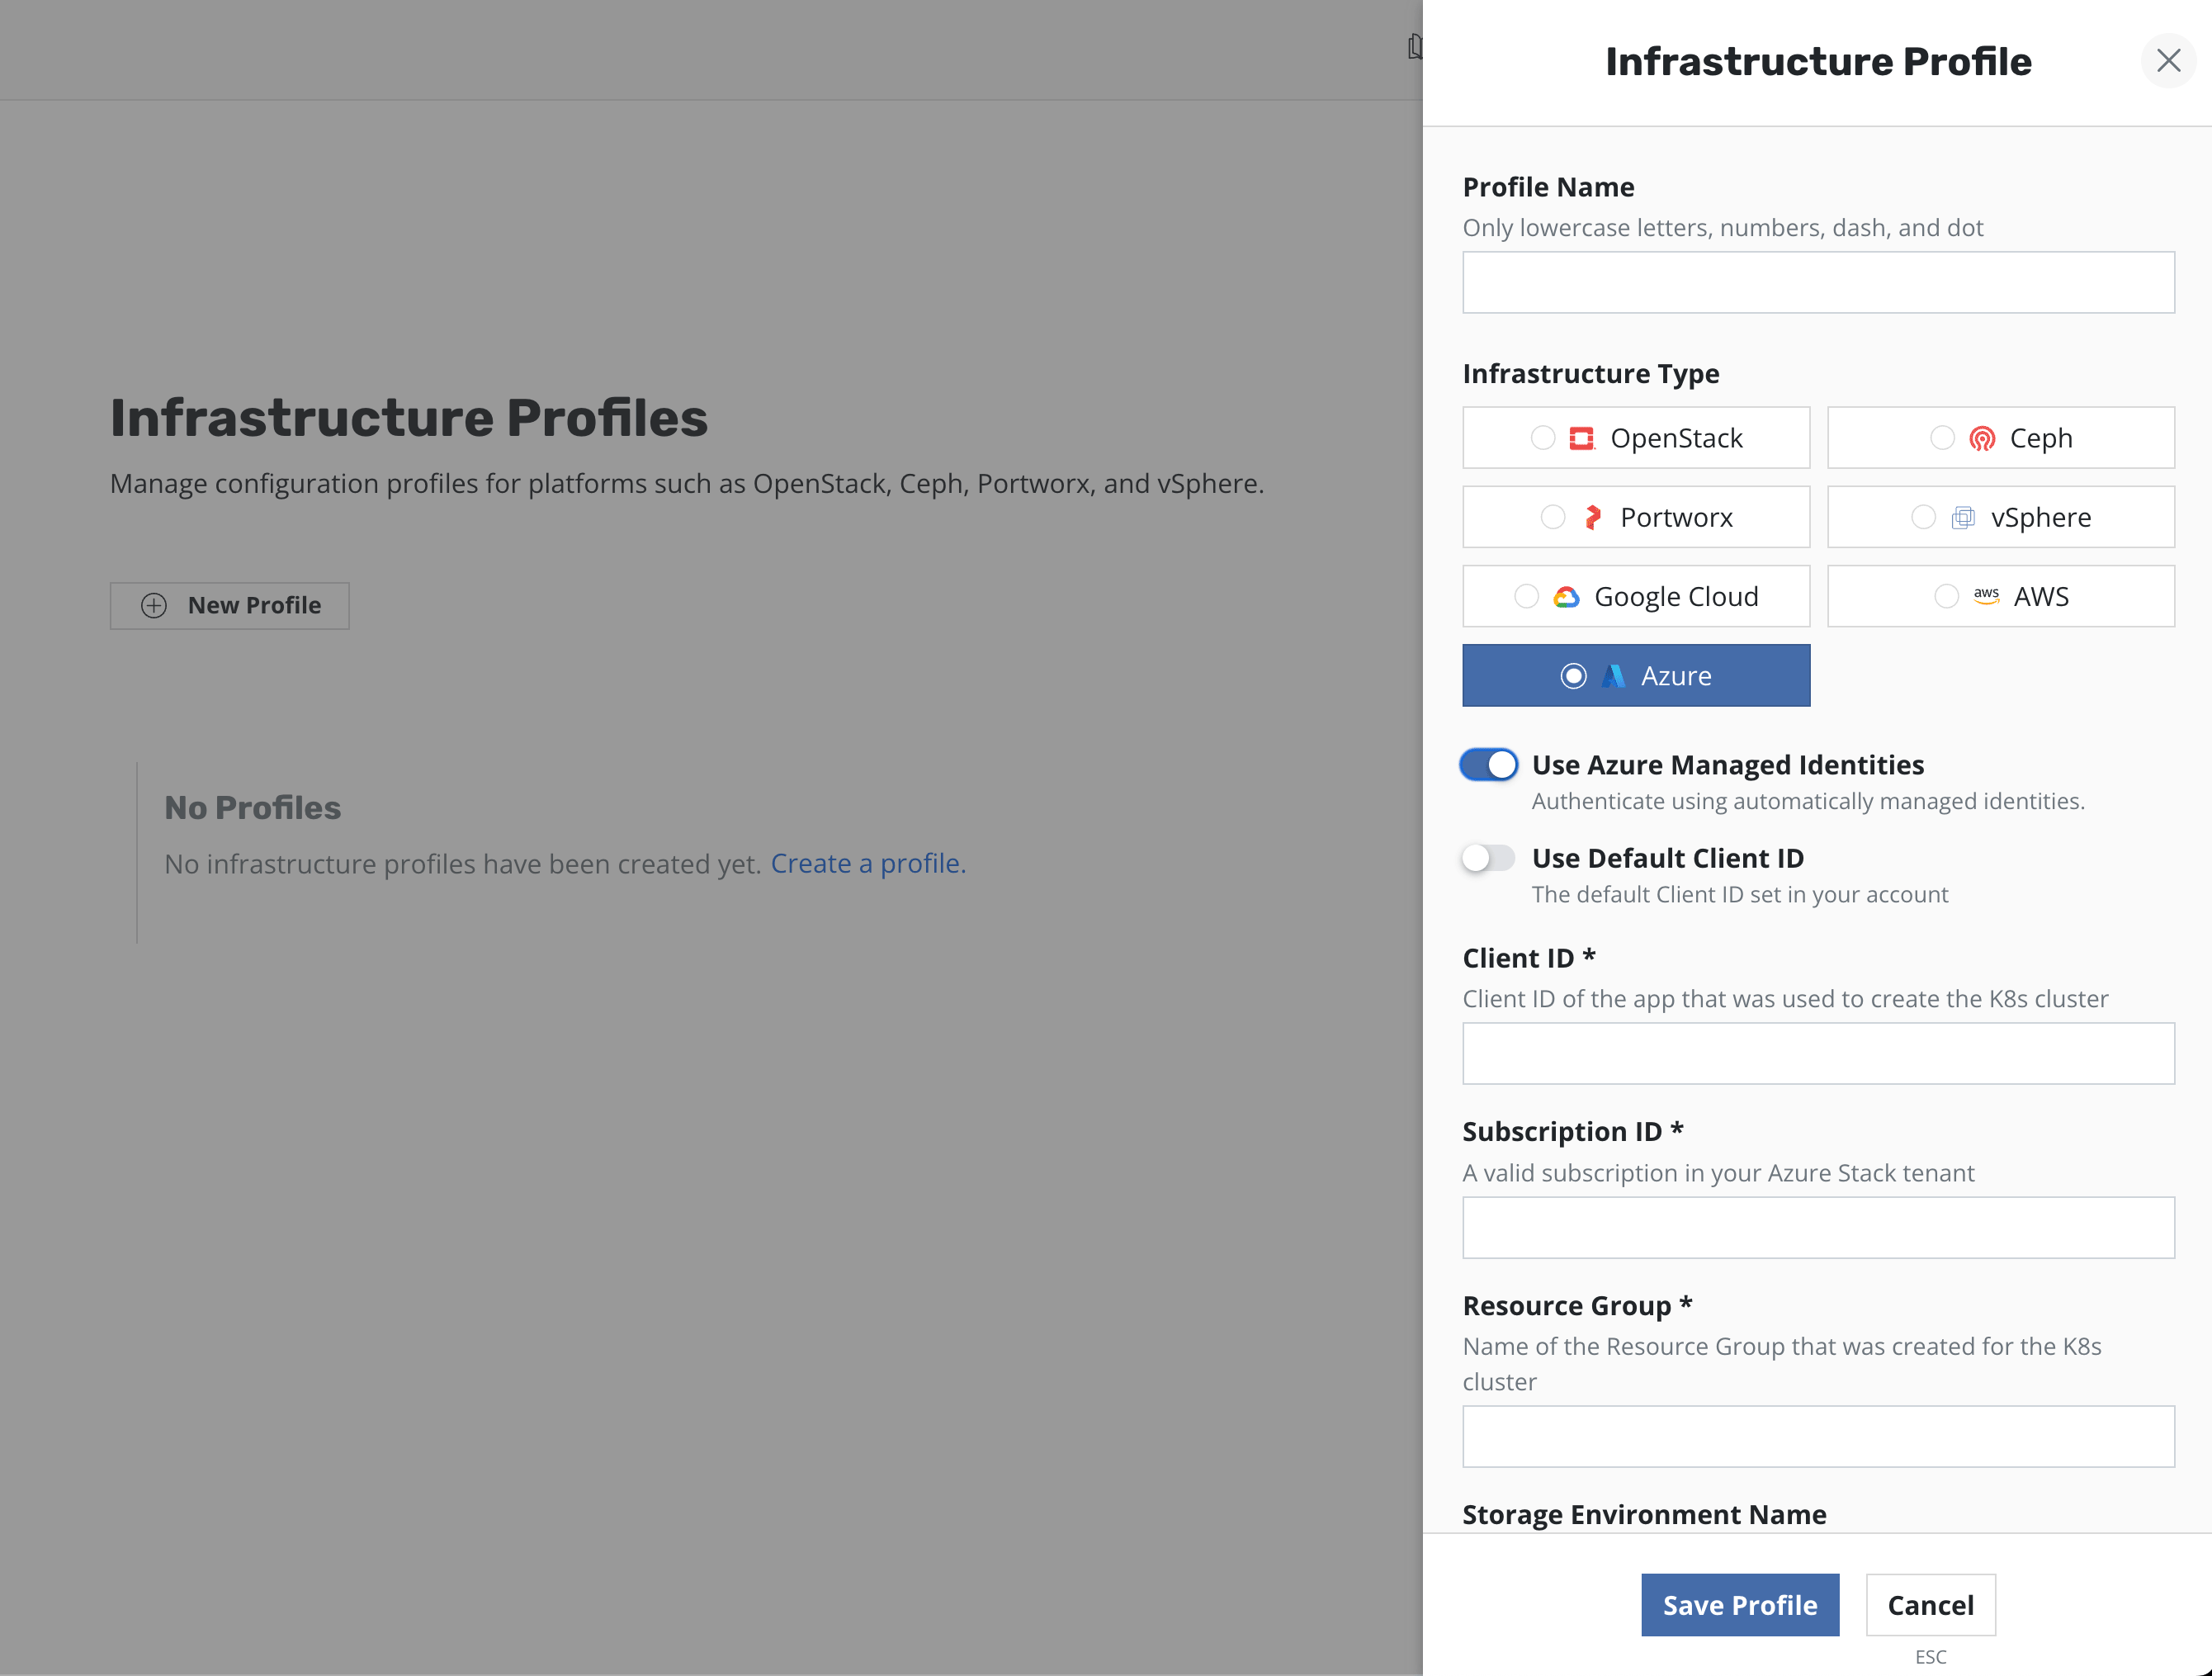The height and width of the screenshot is (1676, 2212).
Task: Click the Ceph logo icon
Action: [1981, 438]
